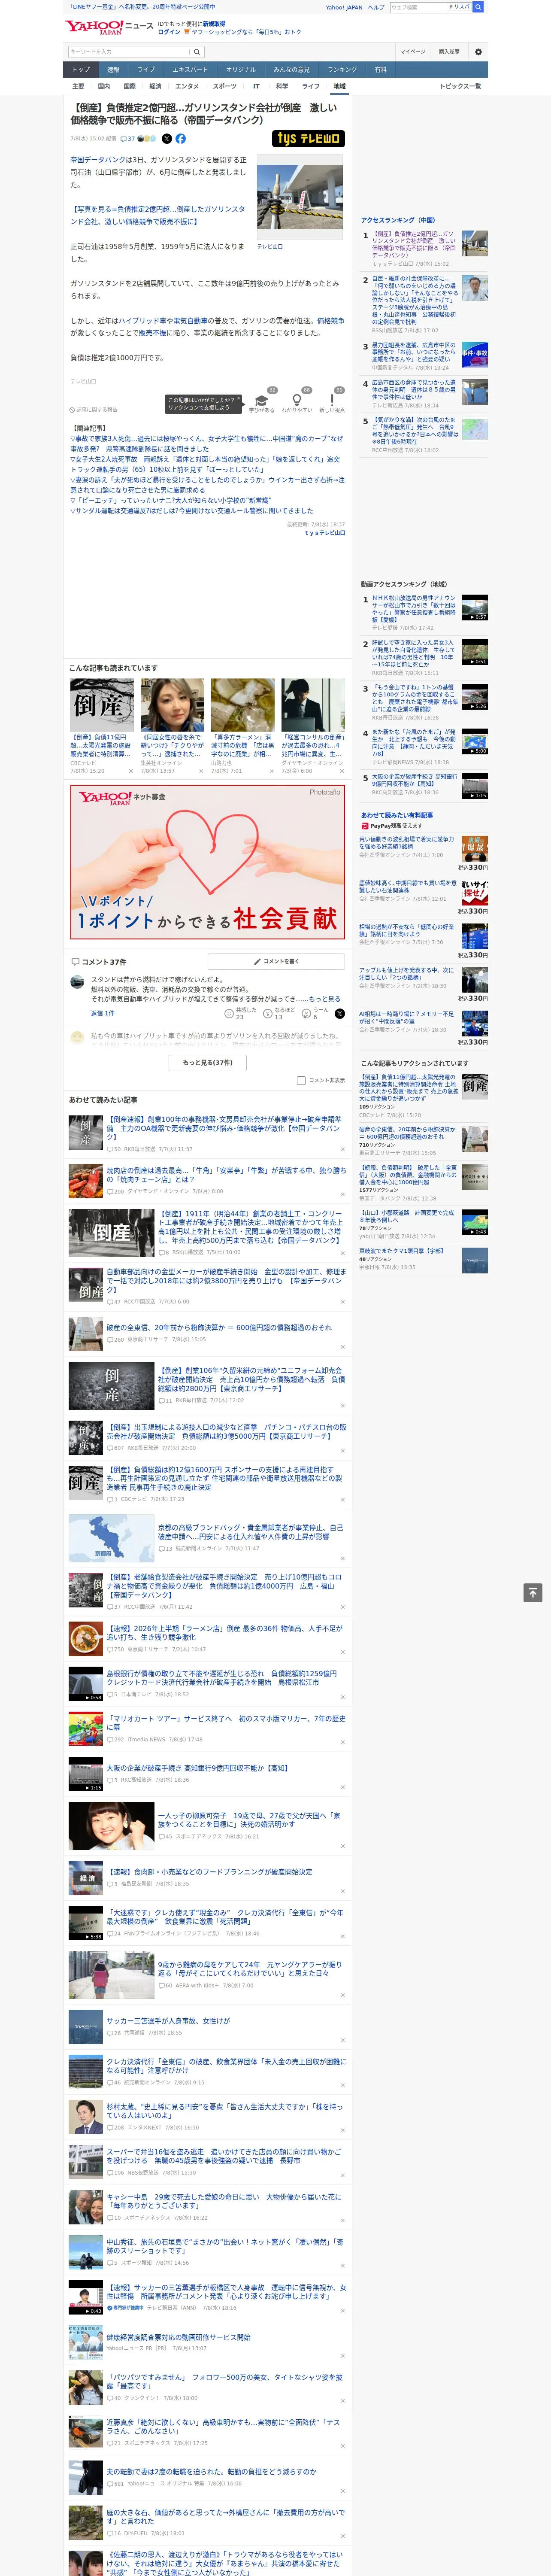Click the keyword search magnifier icon
551x2576 pixels.
[197, 52]
